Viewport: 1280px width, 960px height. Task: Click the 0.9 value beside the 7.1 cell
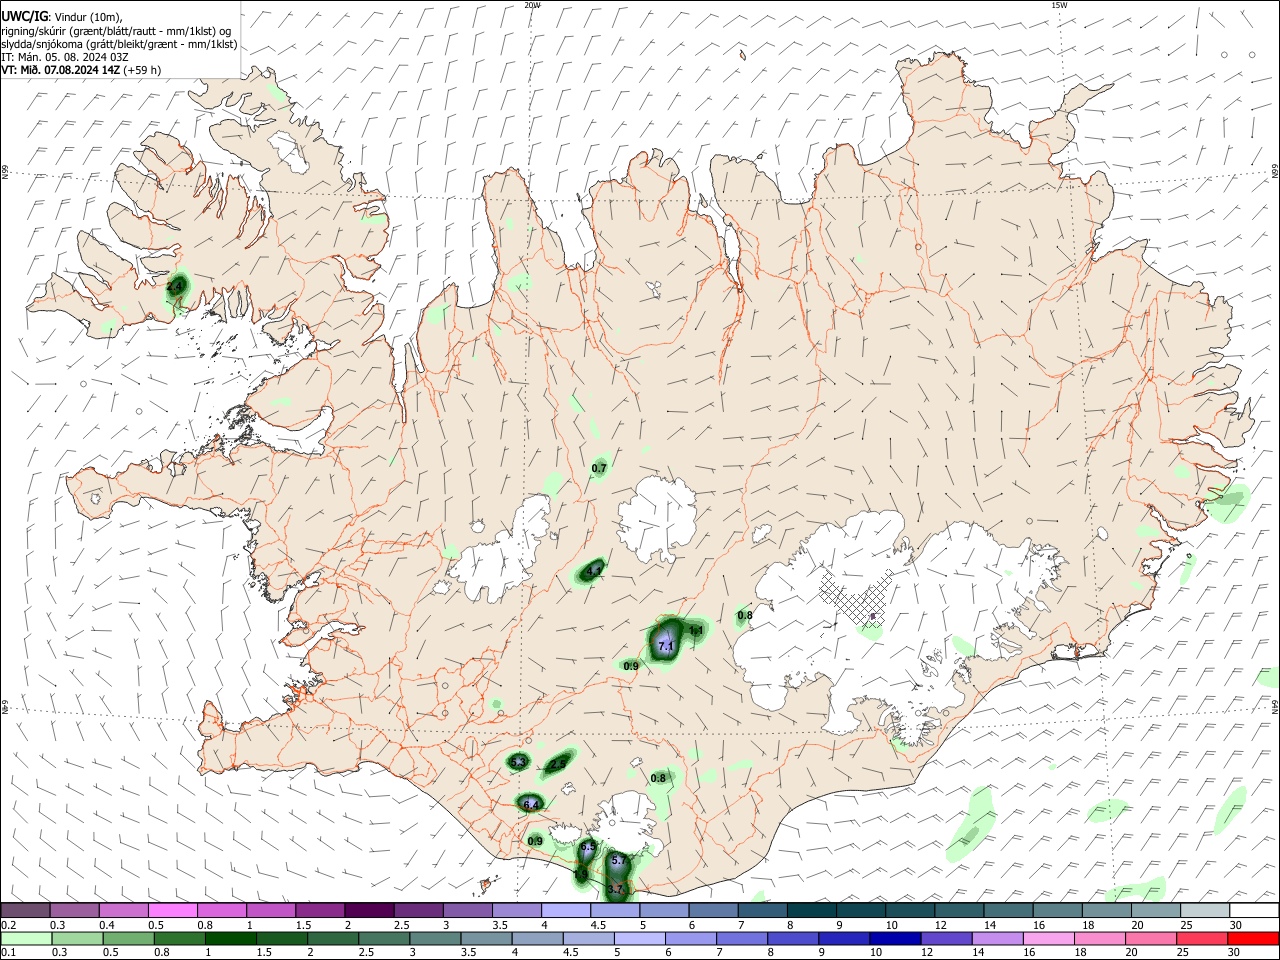pyautogui.click(x=631, y=666)
